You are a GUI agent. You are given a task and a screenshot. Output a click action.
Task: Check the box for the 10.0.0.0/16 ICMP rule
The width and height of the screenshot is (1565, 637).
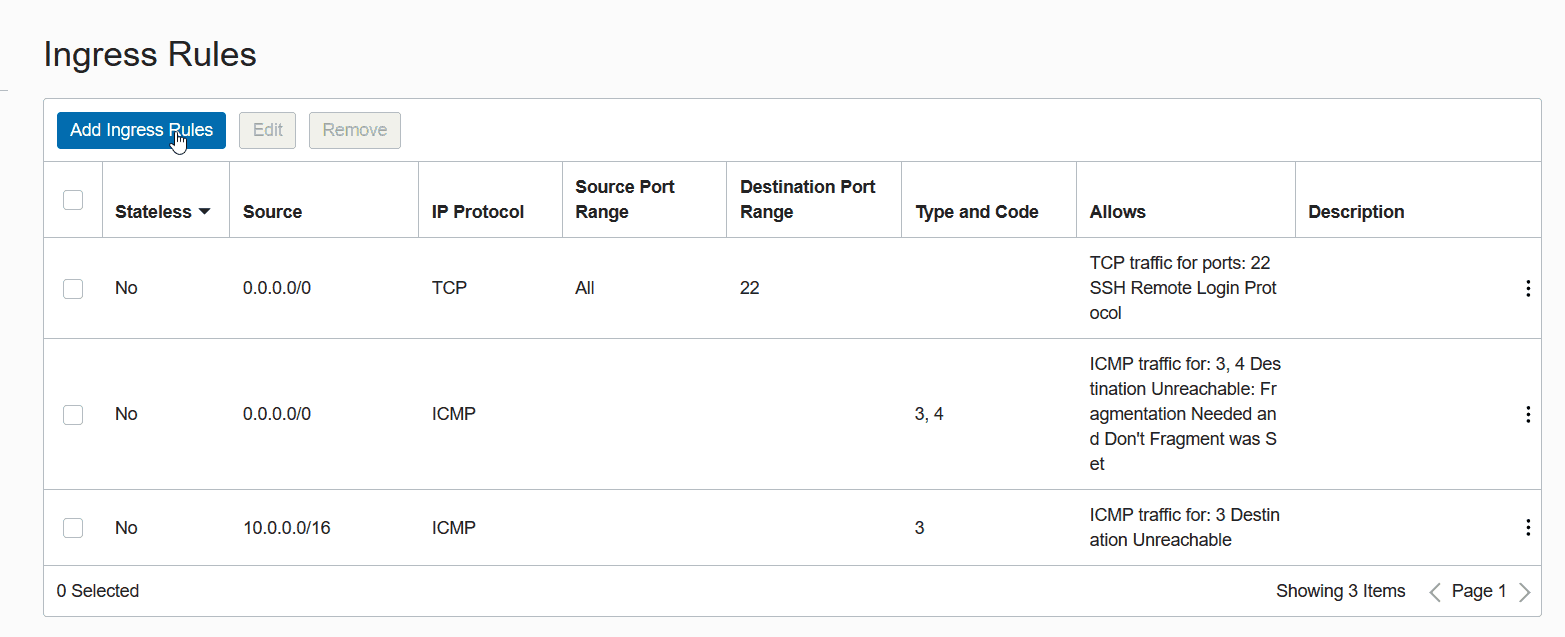pyautogui.click(x=73, y=527)
